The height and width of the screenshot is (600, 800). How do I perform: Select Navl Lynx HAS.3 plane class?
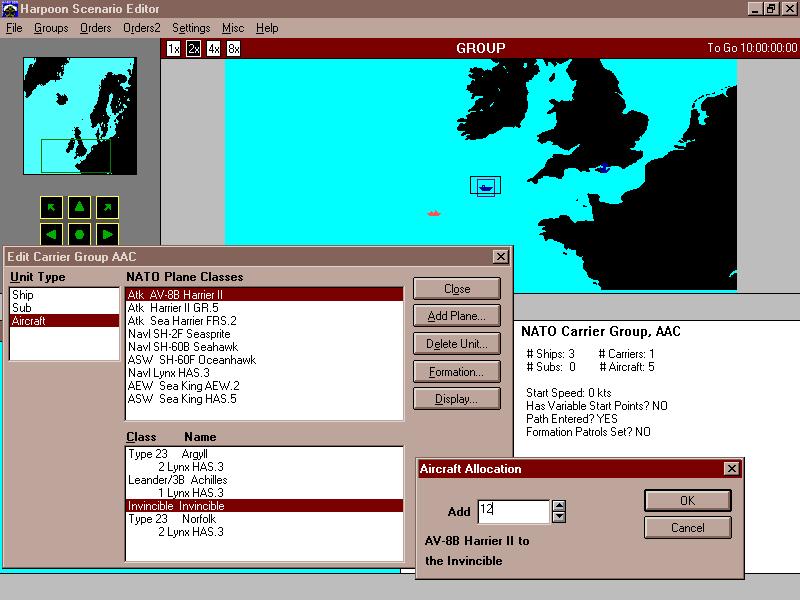(x=264, y=373)
